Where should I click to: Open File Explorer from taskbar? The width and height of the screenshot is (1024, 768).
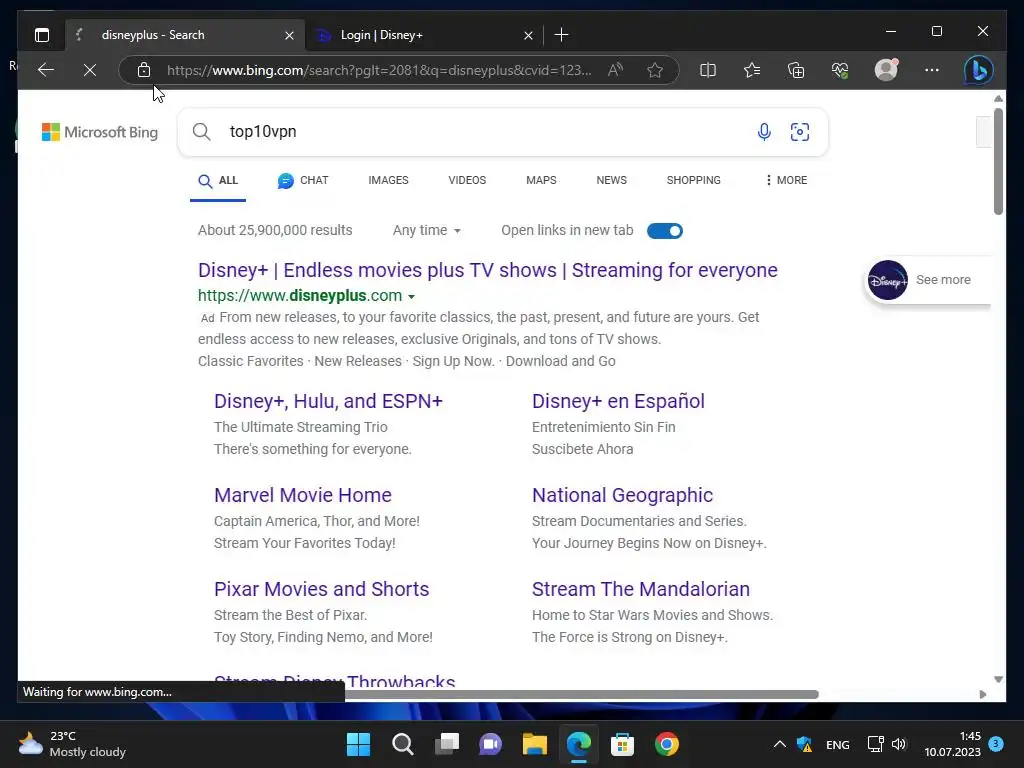point(534,744)
